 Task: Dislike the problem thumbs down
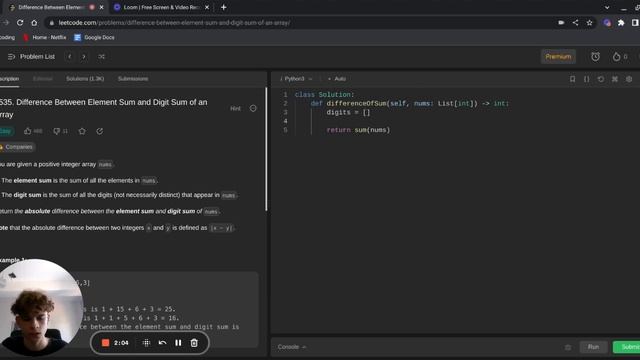pyautogui.click(x=57, y=131)
